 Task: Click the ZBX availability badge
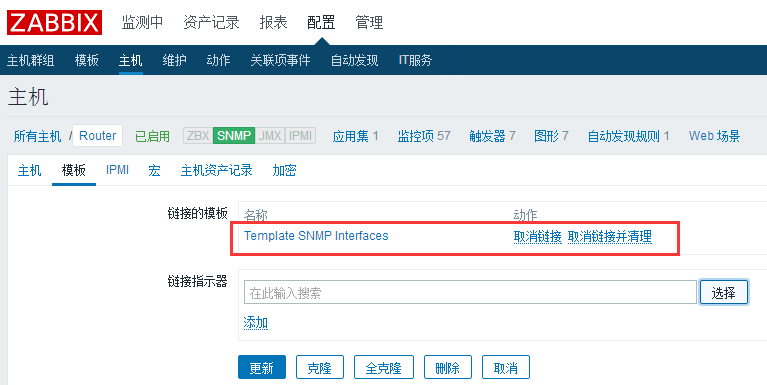pos(198,136)
